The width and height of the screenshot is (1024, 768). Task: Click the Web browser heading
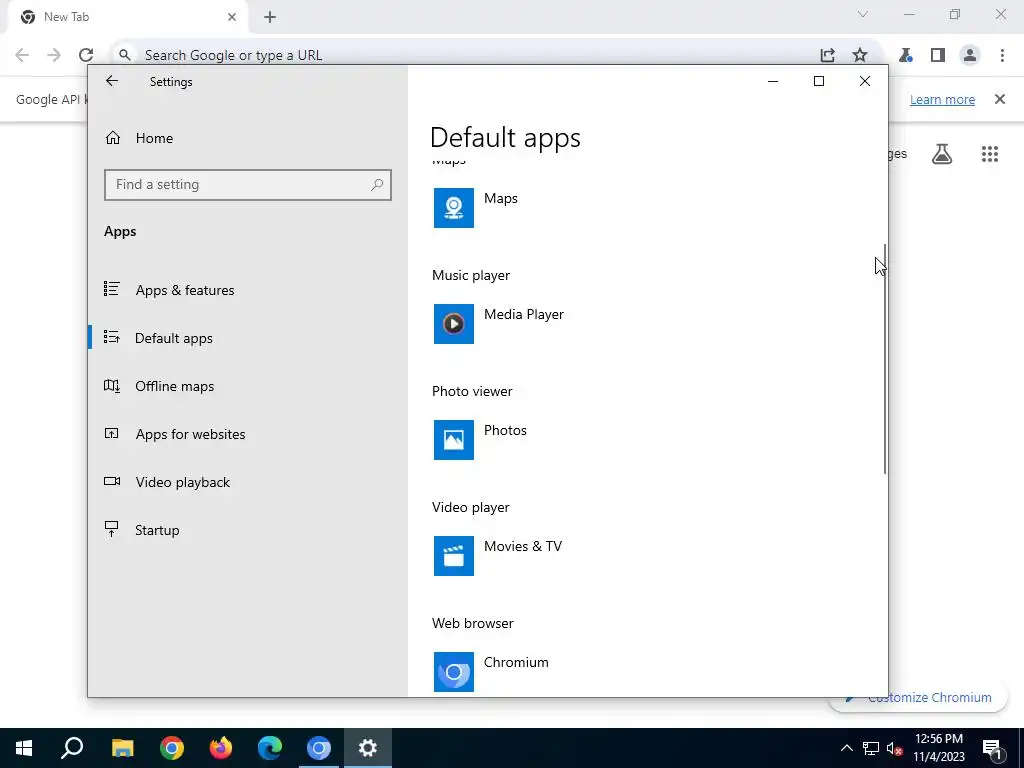(x=473, y=624)
